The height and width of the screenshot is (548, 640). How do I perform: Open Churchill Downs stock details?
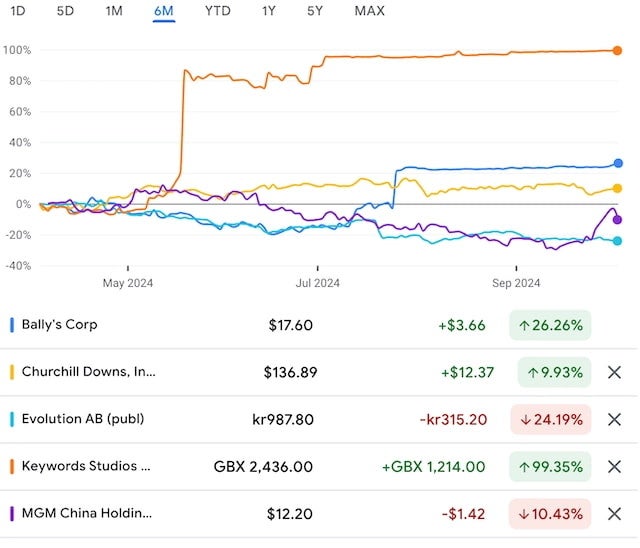pos(89,372)
